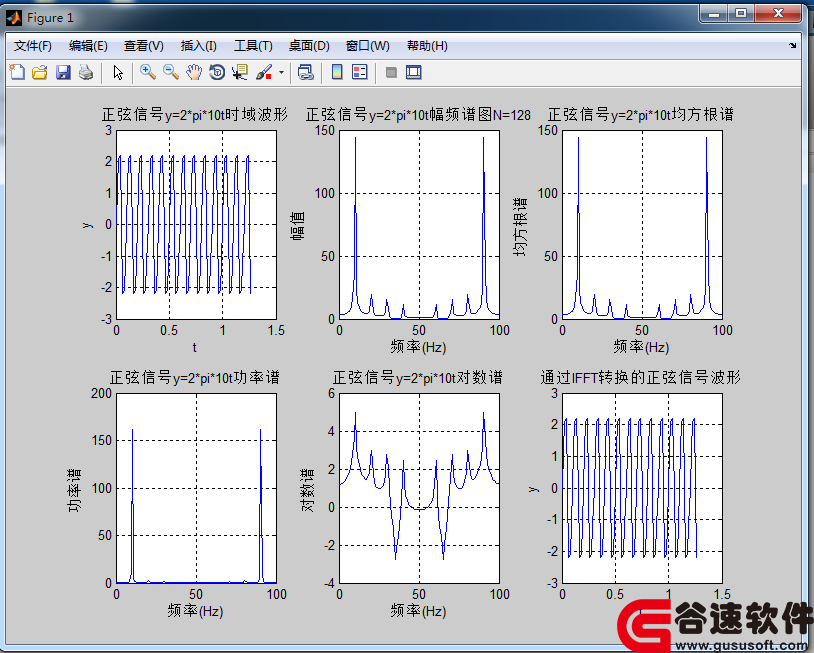Activate the Zoom In tool
This screenshot has width=814, height=653.
148,72
